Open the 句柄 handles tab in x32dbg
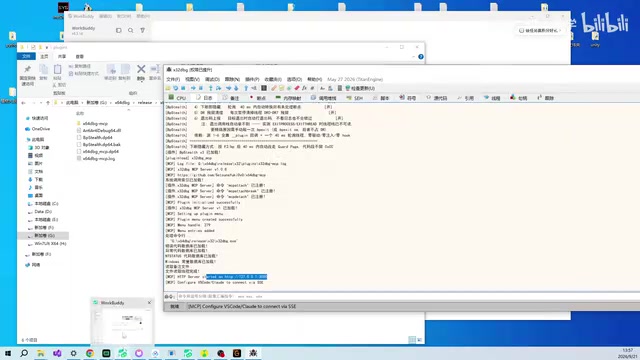Viewport: 640px width, 360px height. coord(519,98)
